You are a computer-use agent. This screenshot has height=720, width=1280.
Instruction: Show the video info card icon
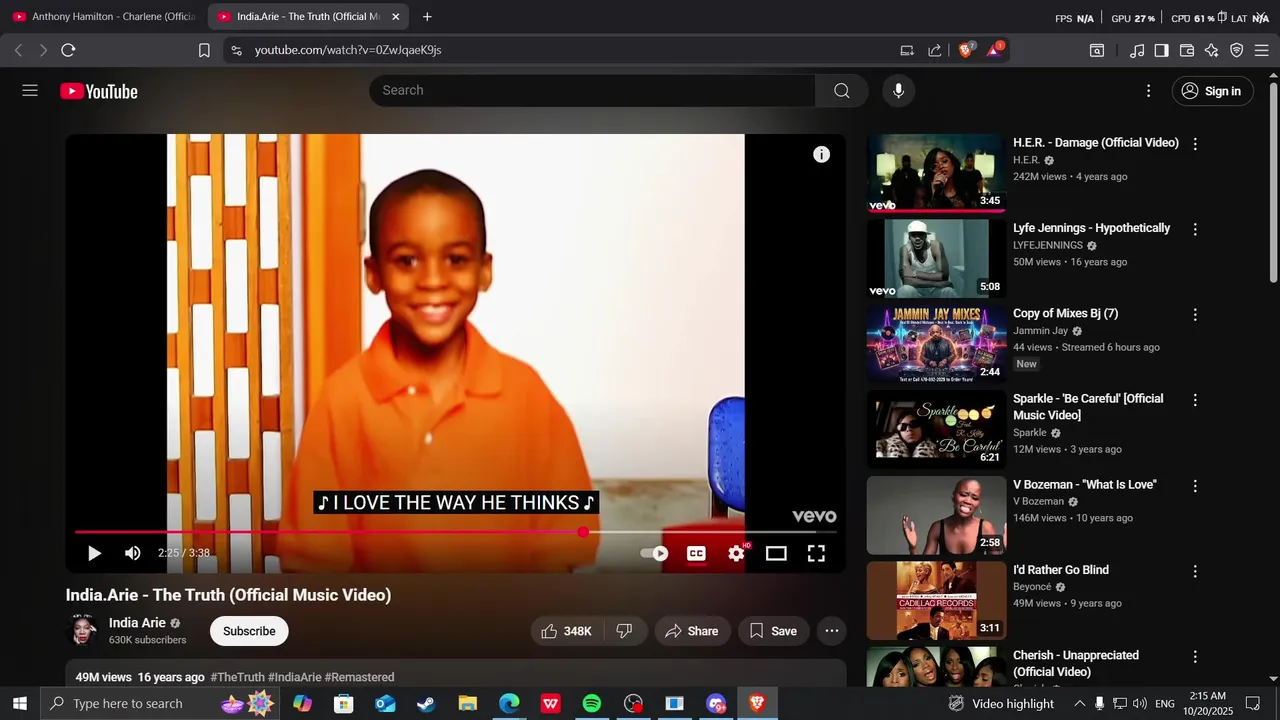pyautogui.click(x=821, y=154)
